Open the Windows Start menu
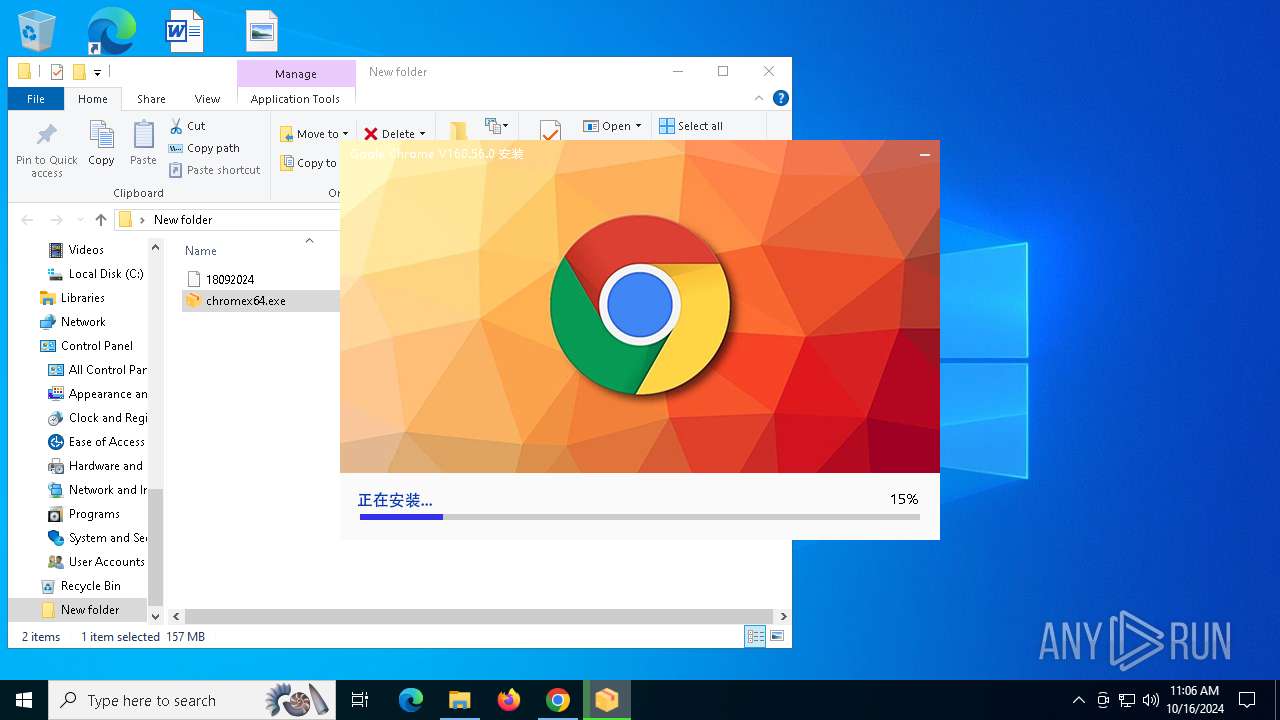This screenshot has width=1280, height=720. pyautogui.click(x=24, y=700)
